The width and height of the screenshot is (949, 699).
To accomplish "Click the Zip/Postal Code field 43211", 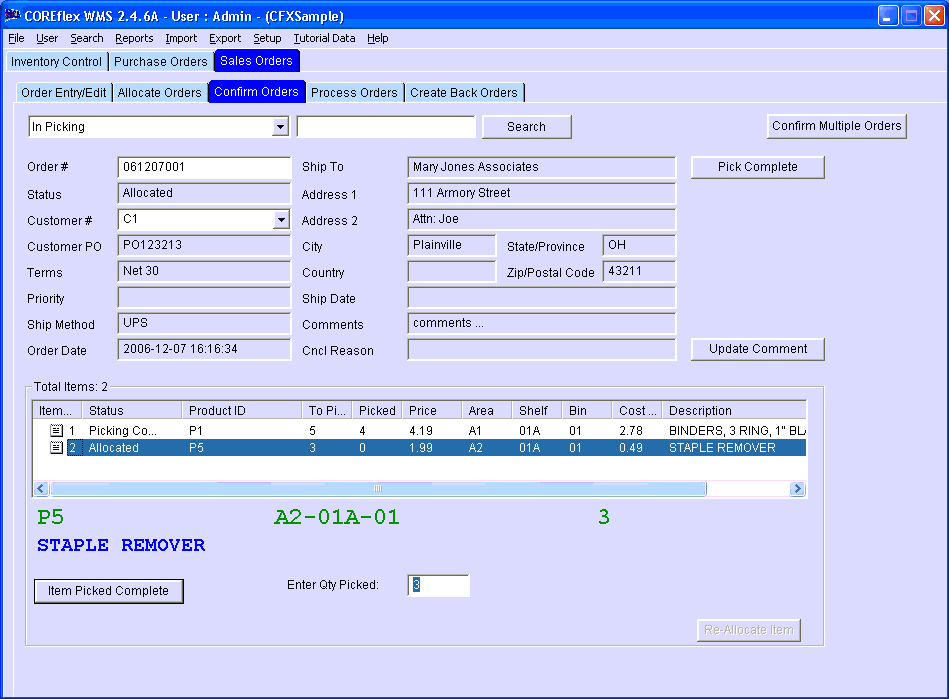I will [x=639, y=272].
